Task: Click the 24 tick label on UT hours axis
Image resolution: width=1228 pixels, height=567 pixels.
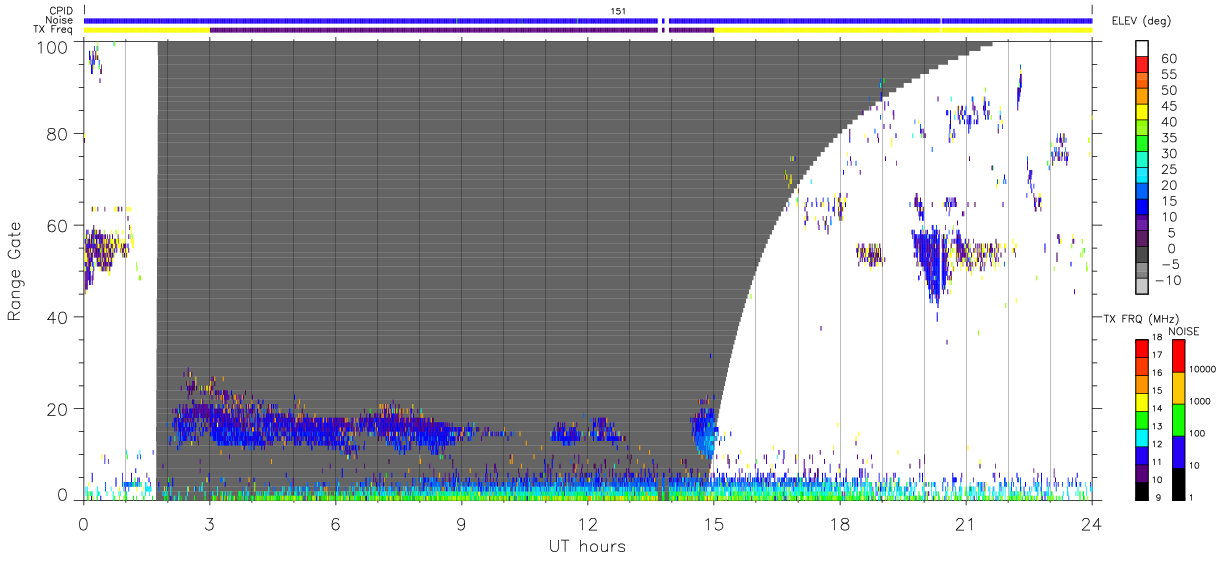Action: 1091,523
